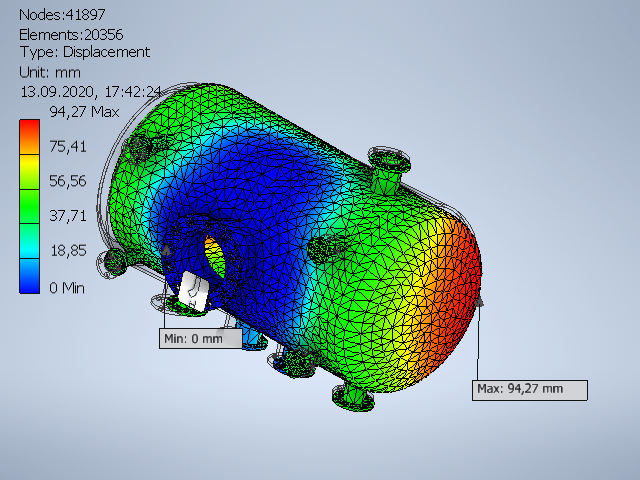The image size is (640, 480).
Task: Click the '18,85' legend value
Action: (x=68, y=251)
